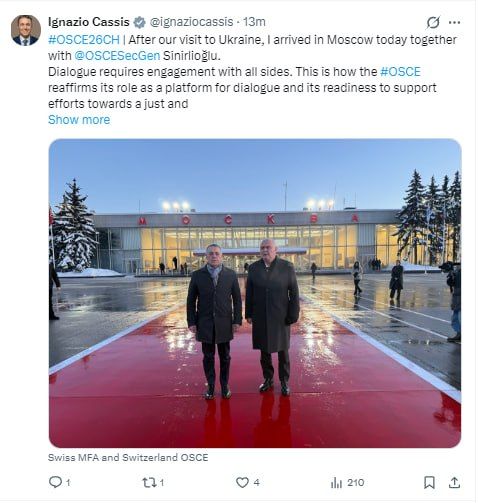
Task: Expand post with Show more
Action: click(x=79, y=120)
